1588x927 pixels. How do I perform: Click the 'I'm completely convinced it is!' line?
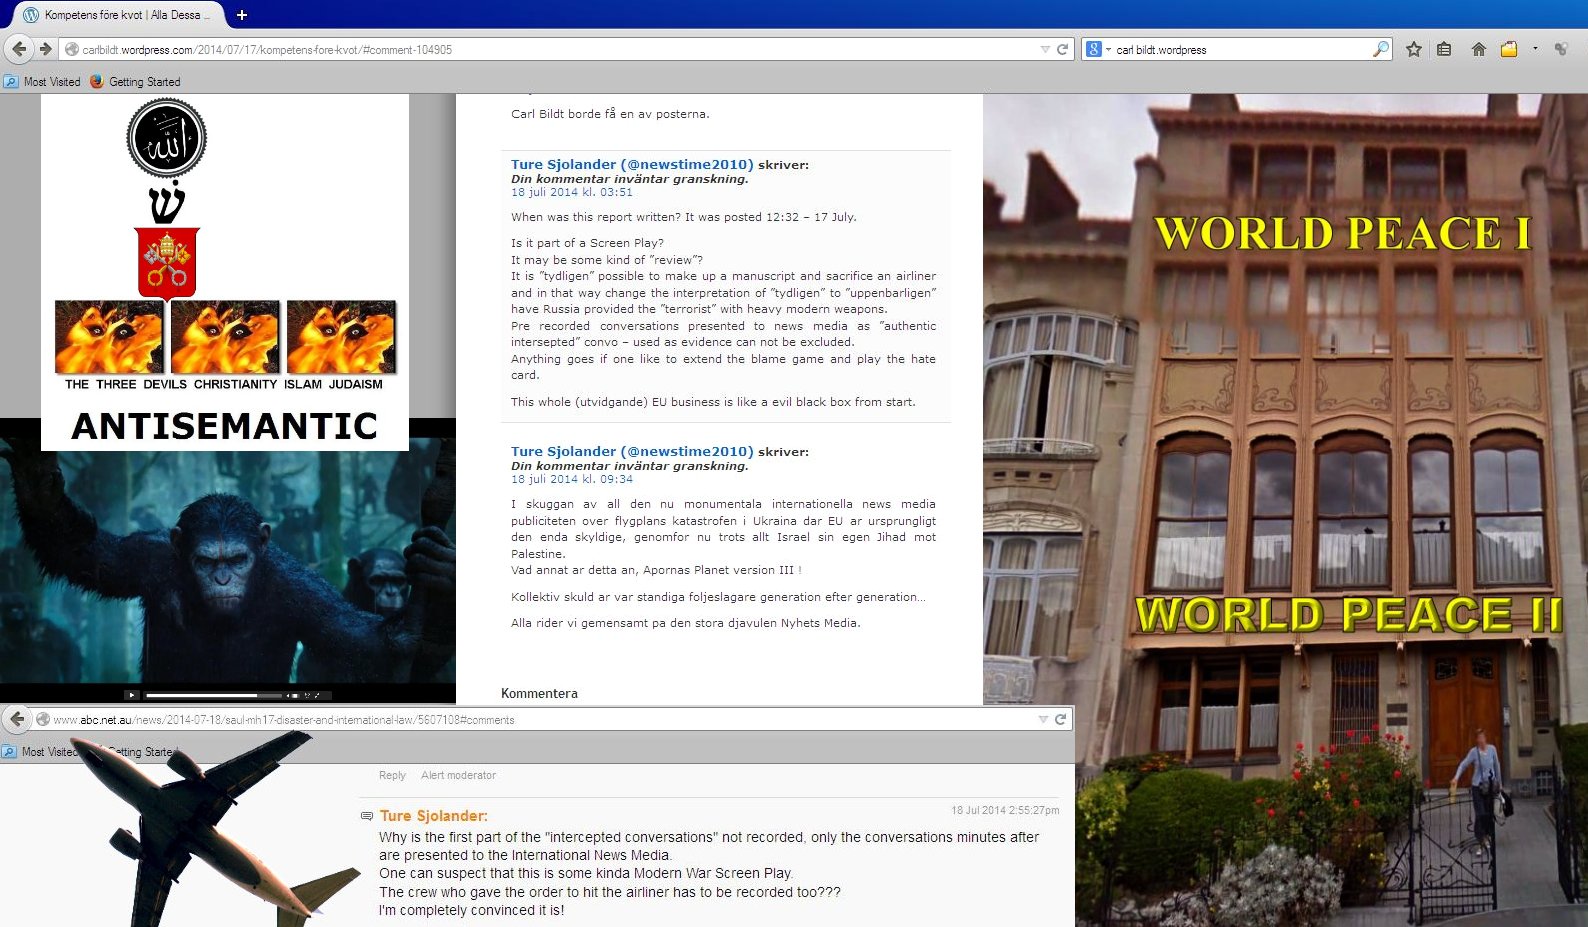point(471,911)
